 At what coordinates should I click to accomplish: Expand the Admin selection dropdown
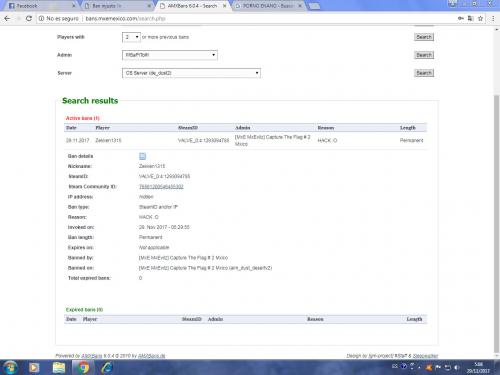(170, 55)
